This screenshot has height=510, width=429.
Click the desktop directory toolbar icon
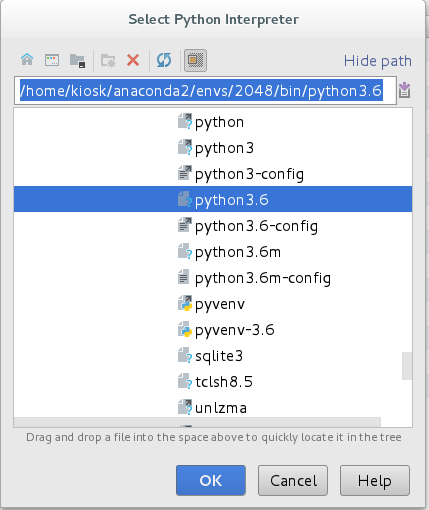(52, 60)
